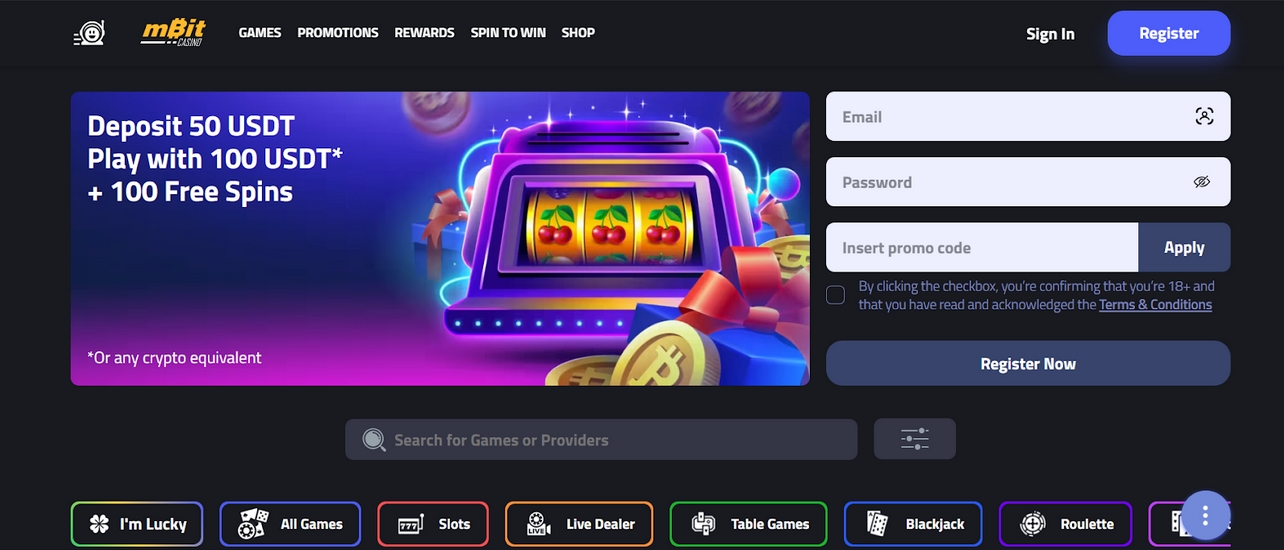Go to SPIN TO WIN page
The height and width of the screenshot is (550, 1284).
(508, 33)
